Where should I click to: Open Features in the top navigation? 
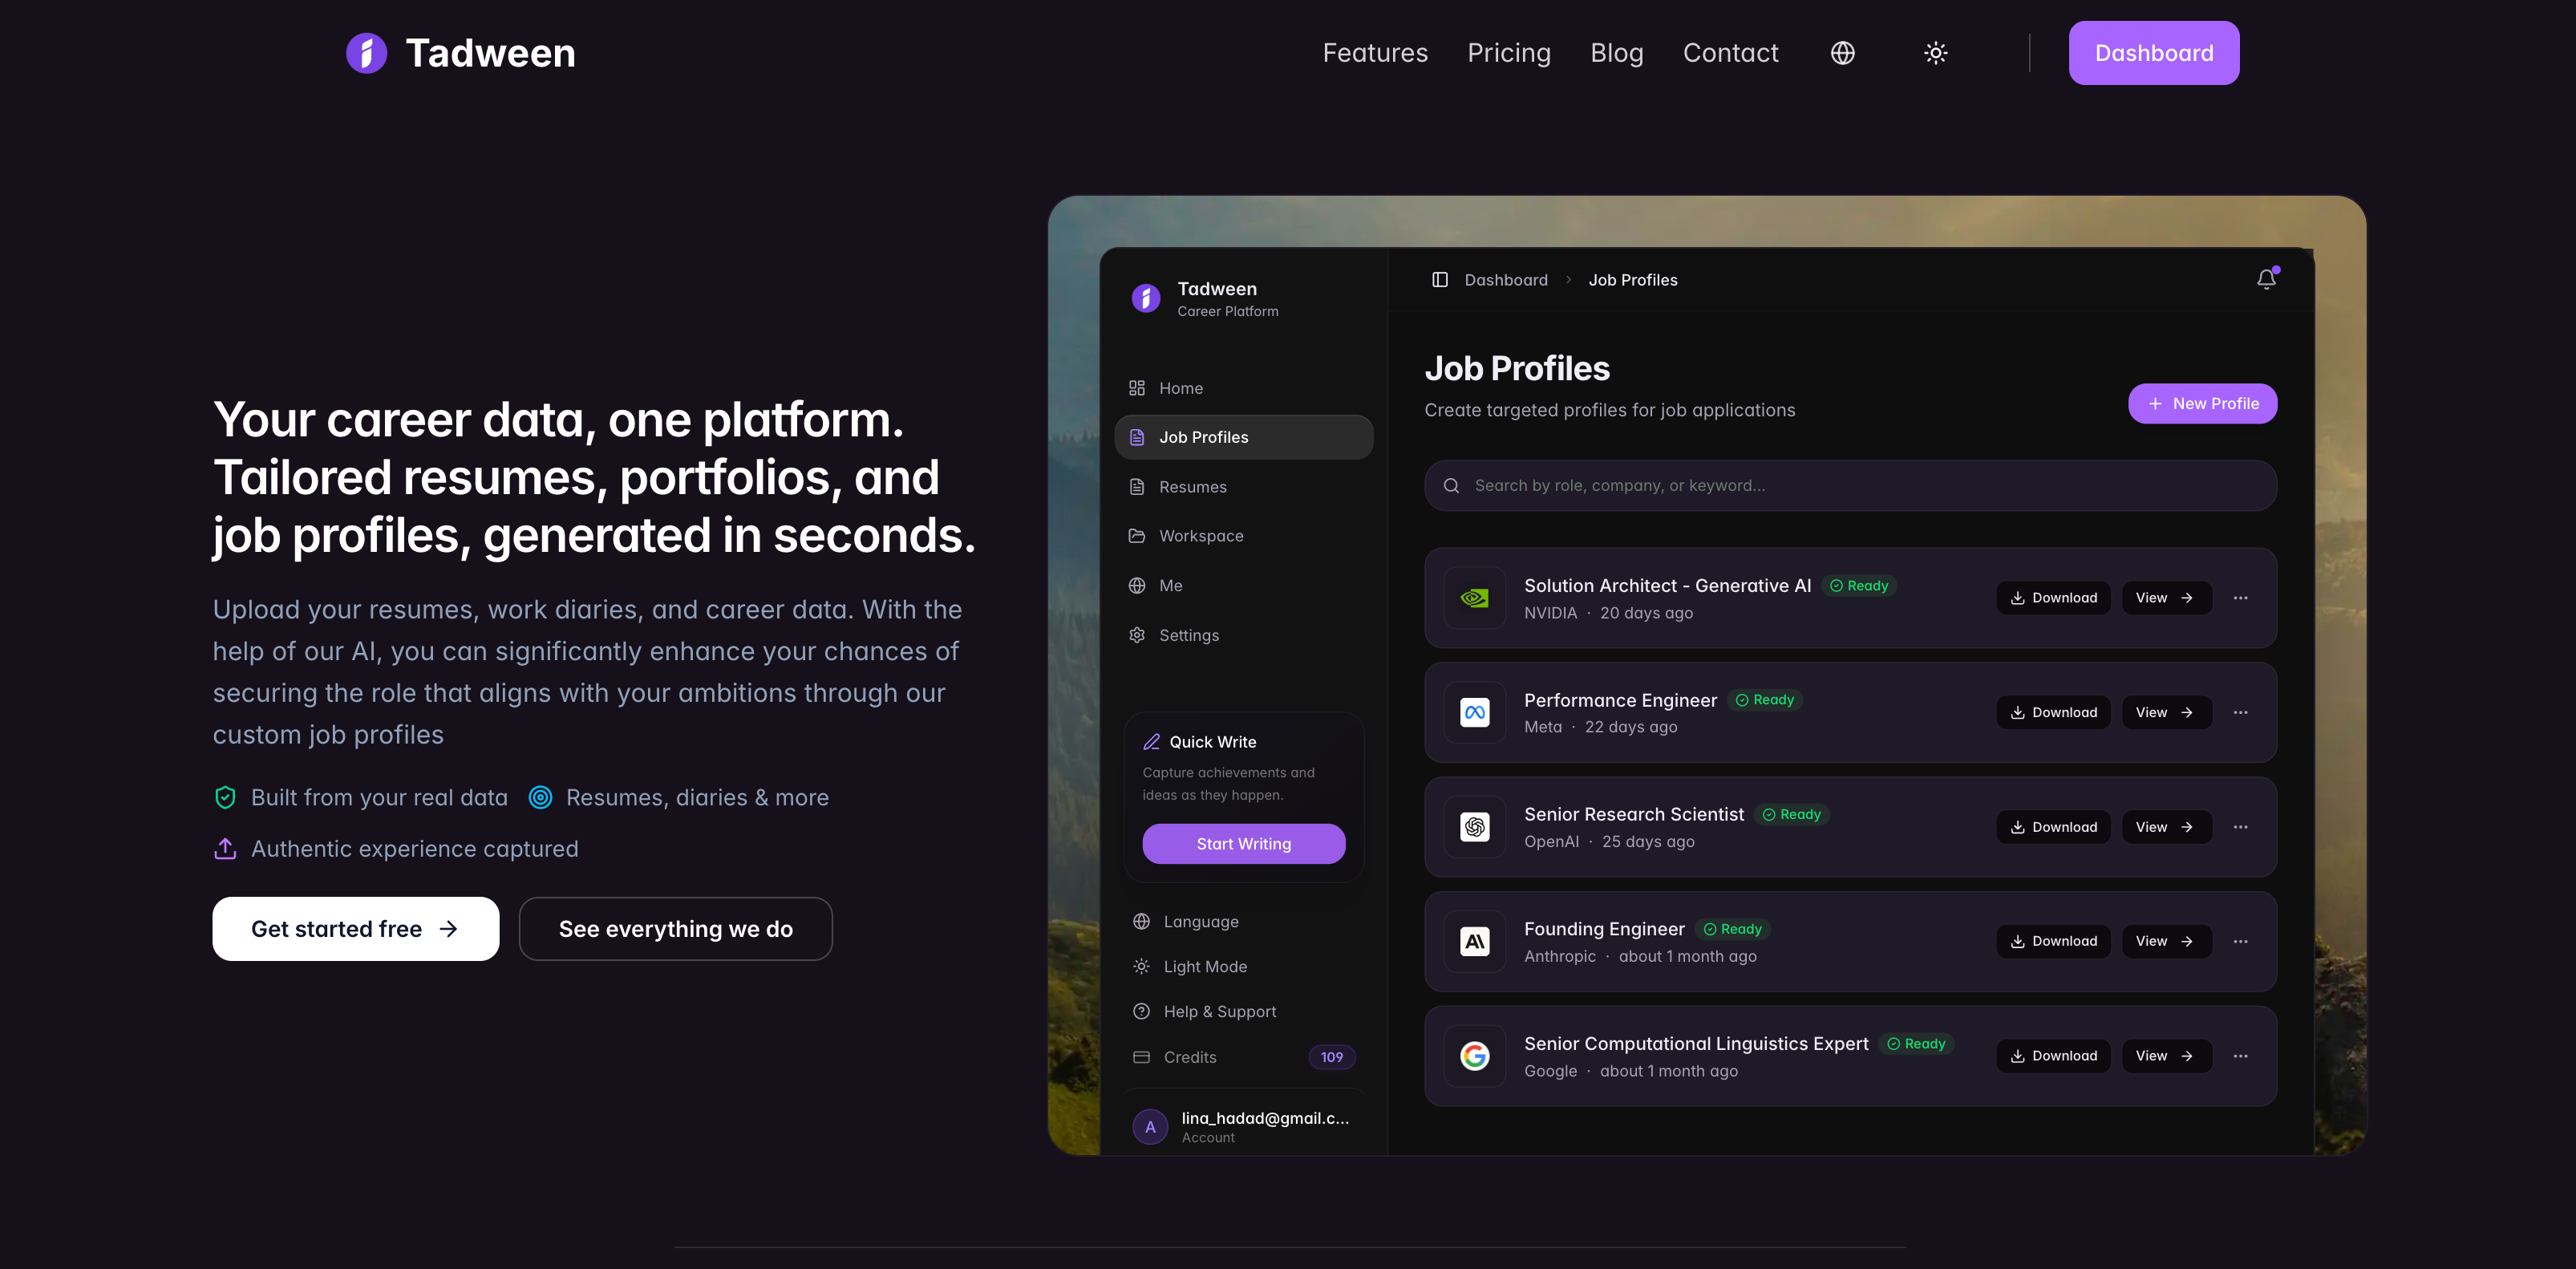(1375, 53)
